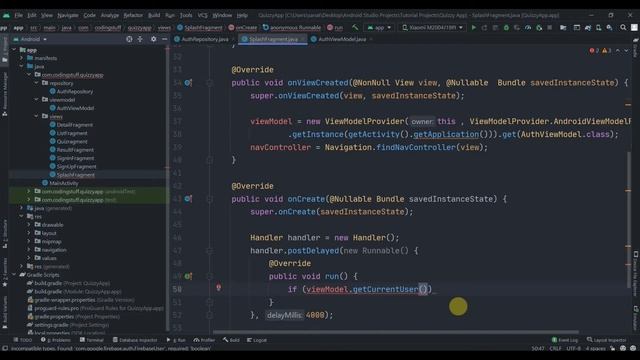Open the Refactor menu
Image resolution: width=640 pixels, height=360 pixels.
pyautogui.click(x=133, y=16)
